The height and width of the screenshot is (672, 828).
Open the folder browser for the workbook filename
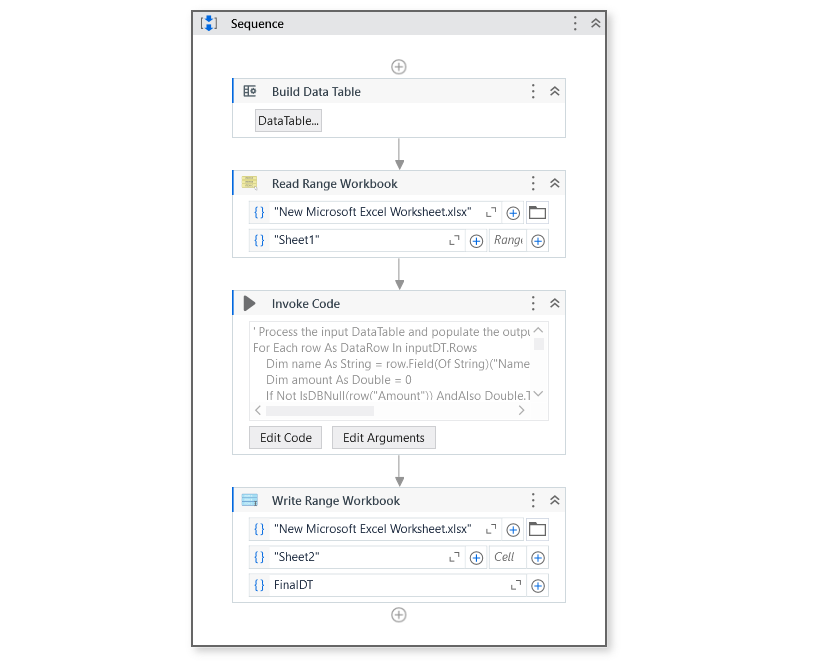click(537, 212)
